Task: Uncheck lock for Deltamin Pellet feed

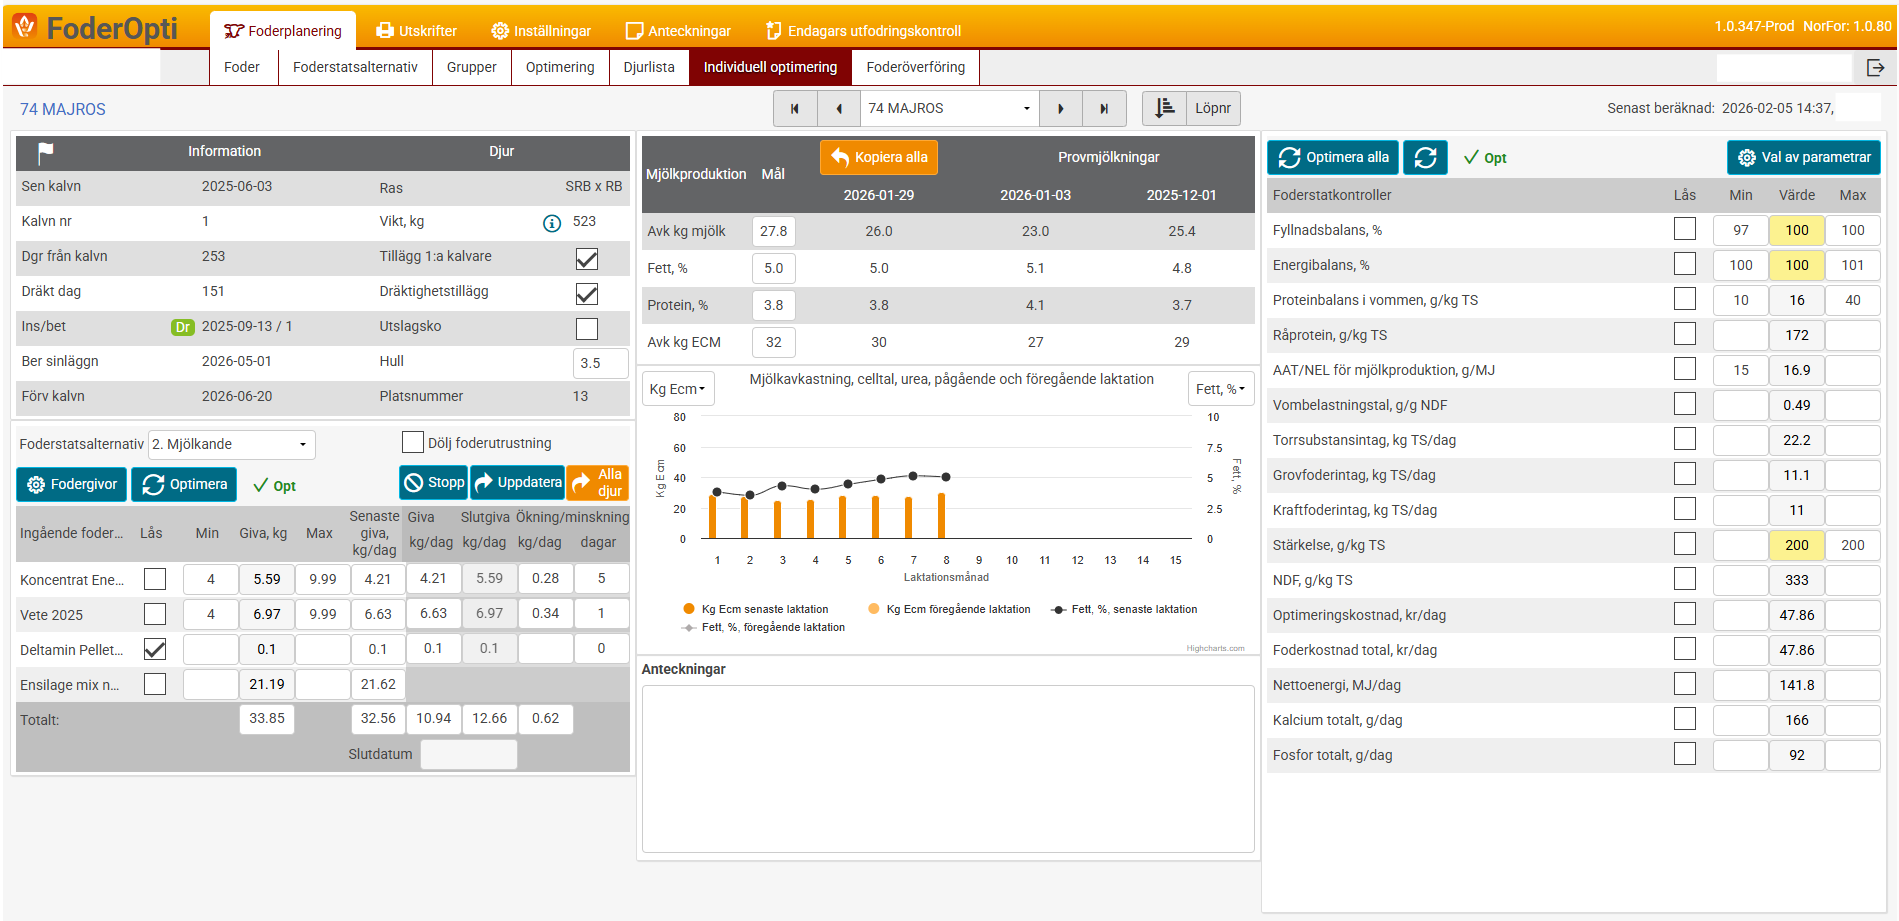Action: 155,650
